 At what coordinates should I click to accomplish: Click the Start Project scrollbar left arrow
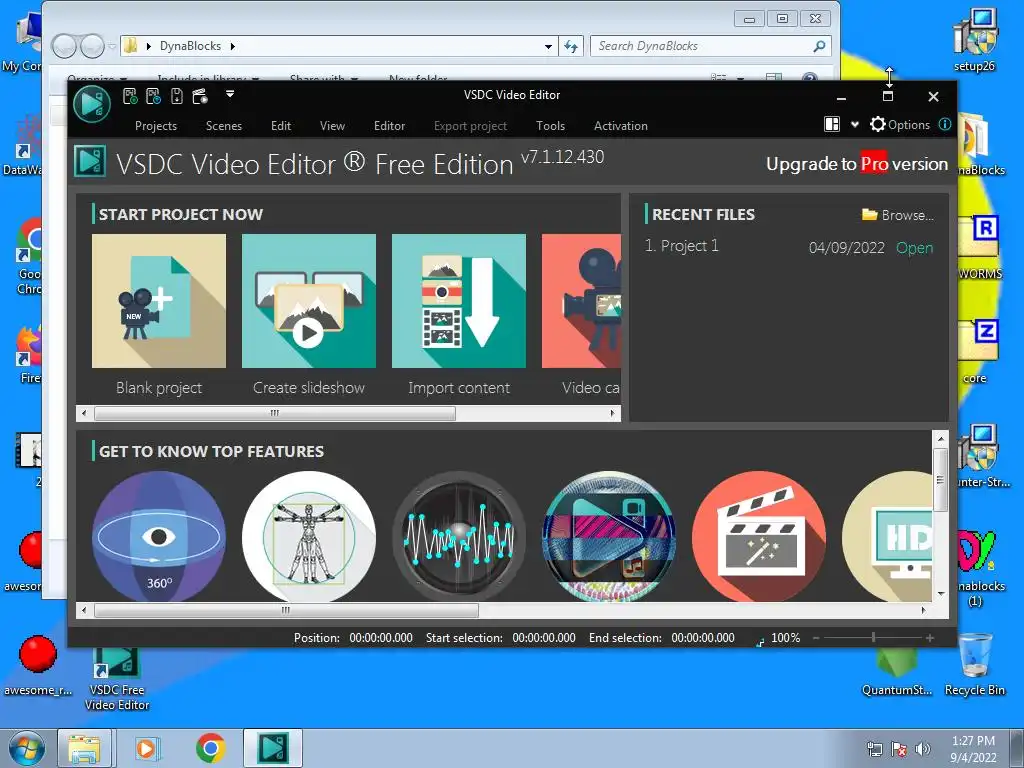click(84, 413)
